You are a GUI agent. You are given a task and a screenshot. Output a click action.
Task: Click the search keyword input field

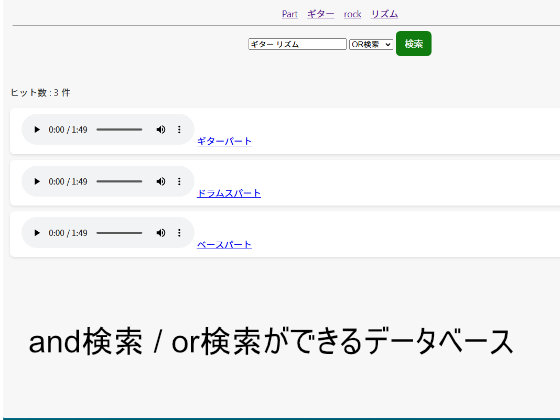[297, 44]
